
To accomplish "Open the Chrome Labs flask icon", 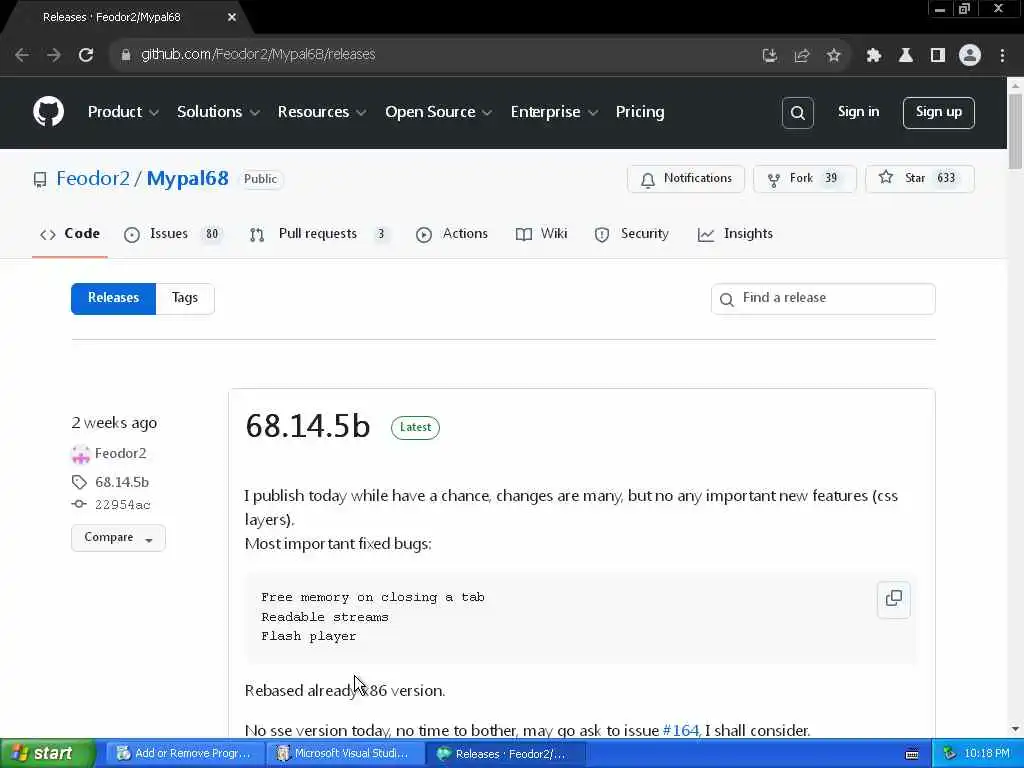I will coord(906,56).
